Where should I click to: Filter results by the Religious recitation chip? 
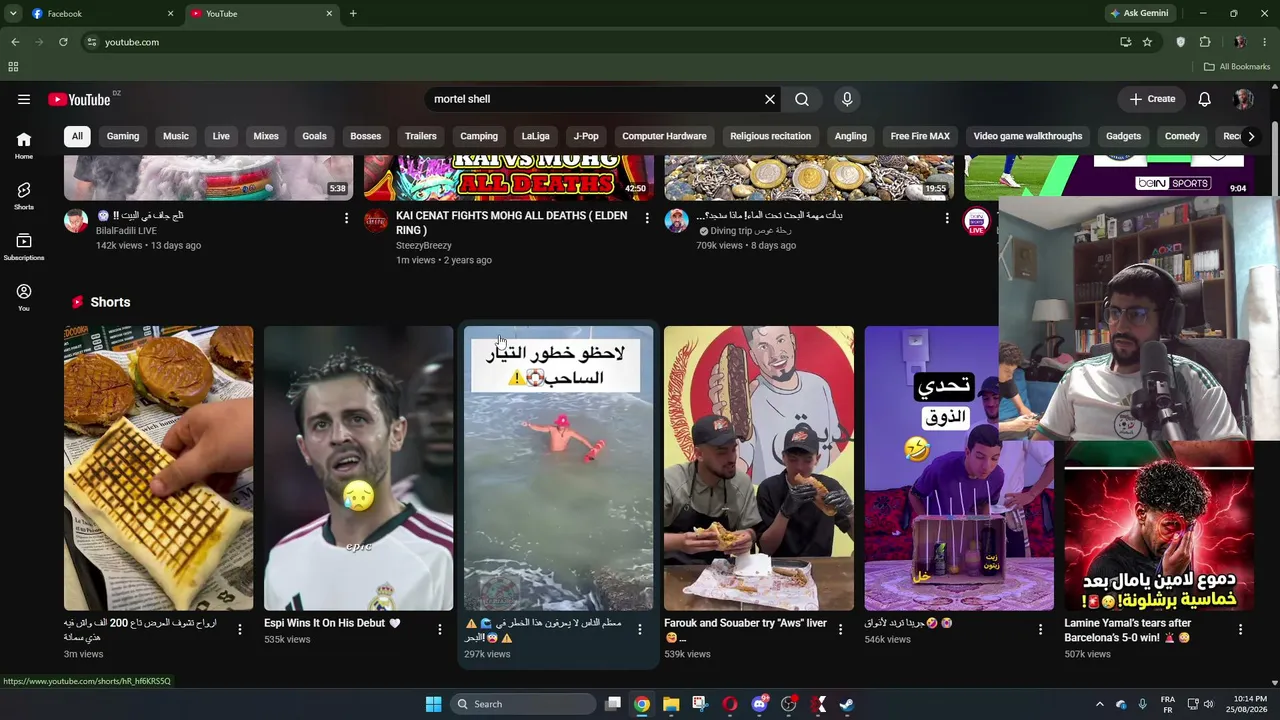[771, 136]
